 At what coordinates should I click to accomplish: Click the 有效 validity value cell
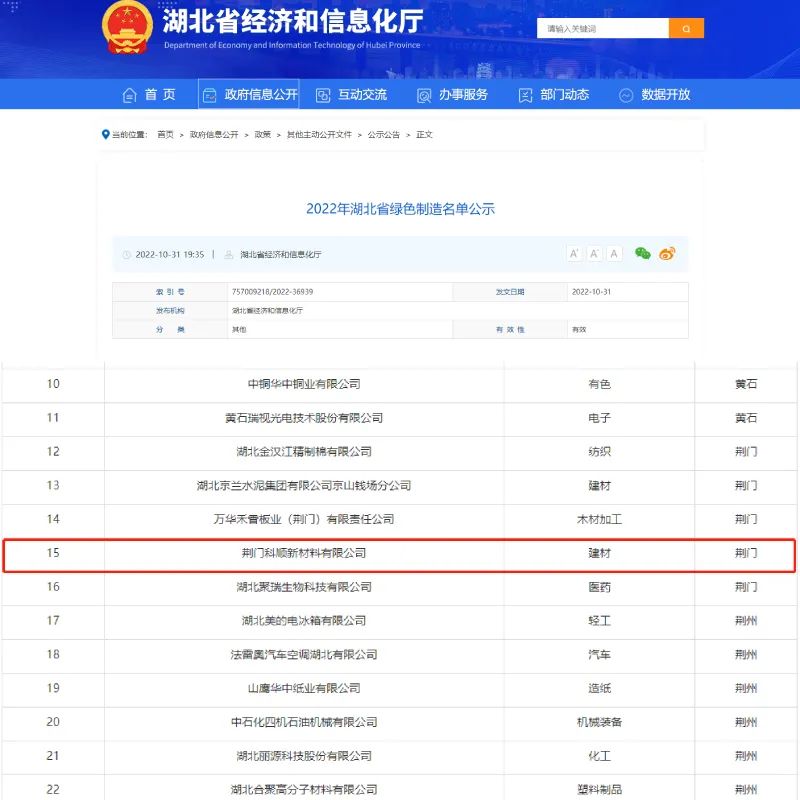628,330
